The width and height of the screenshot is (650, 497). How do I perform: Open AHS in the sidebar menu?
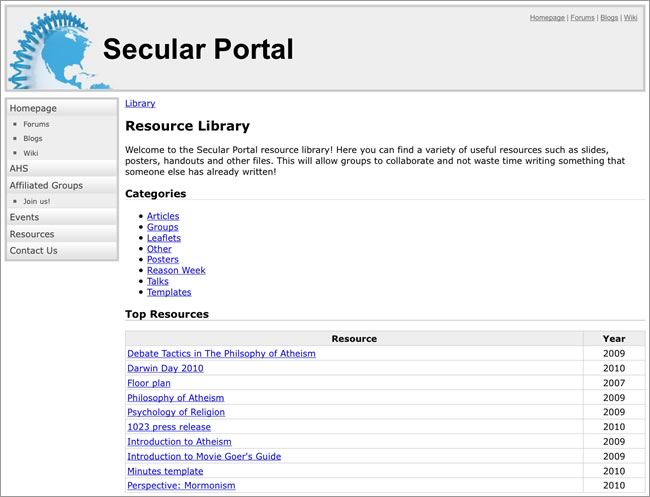pyautogui.click(x=19, y=169)
